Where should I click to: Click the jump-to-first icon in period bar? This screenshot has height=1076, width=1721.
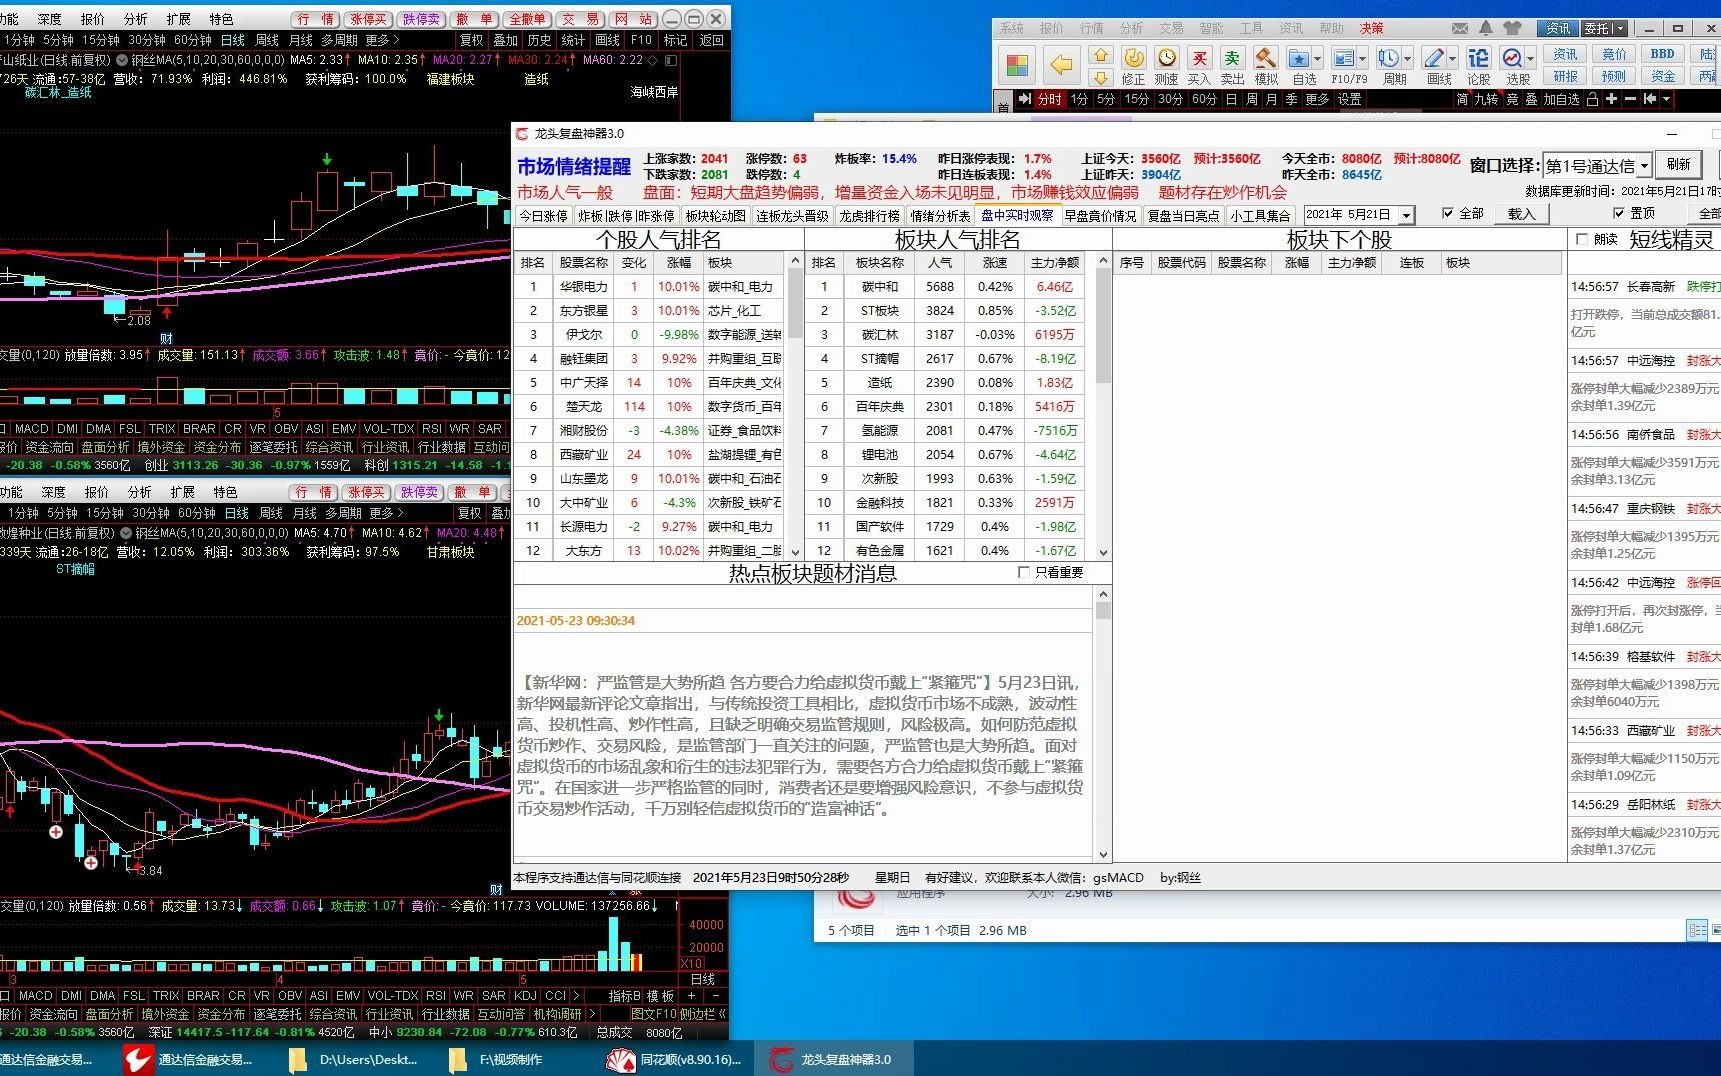point(1650,99)
